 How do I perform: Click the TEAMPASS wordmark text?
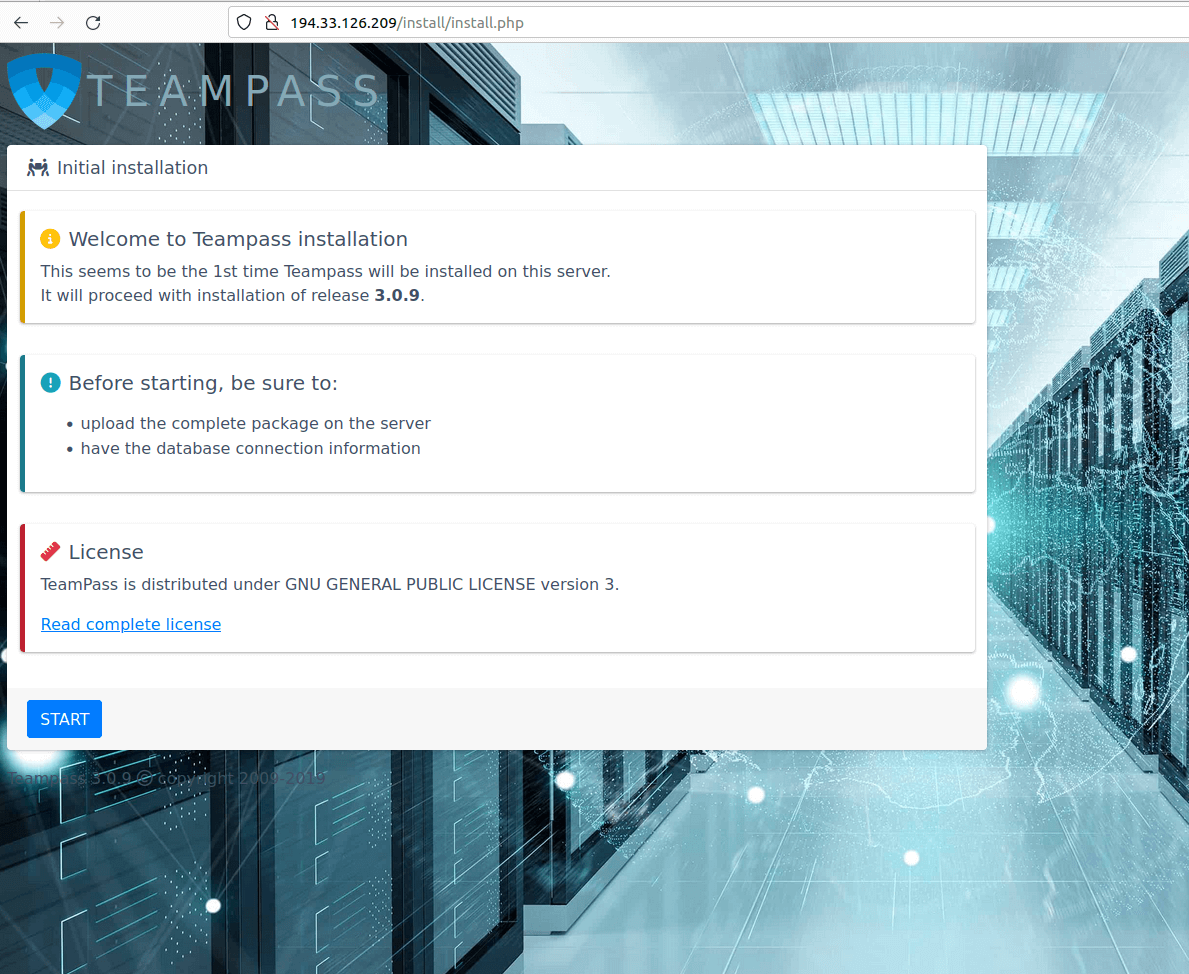pyautogui.click(x=234, y=91)
